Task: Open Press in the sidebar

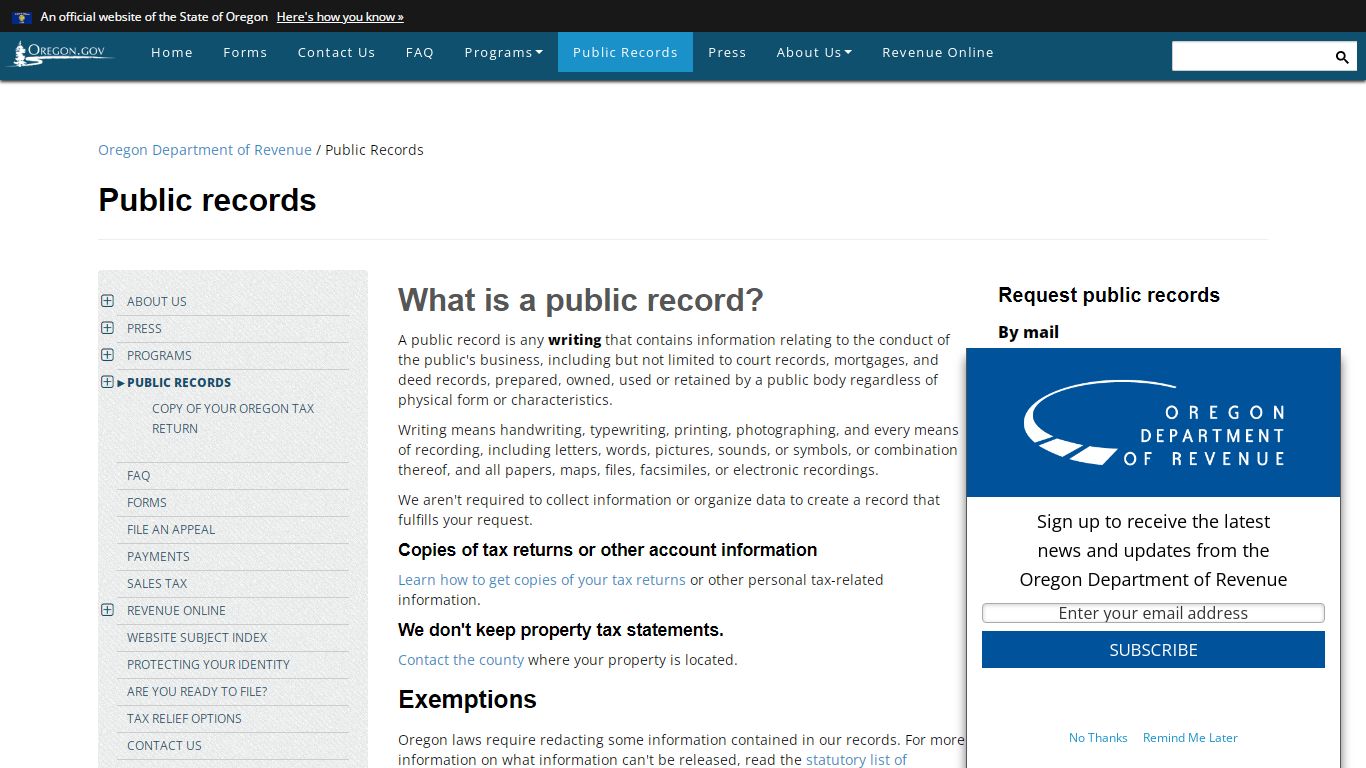Action: coord(144,328)
